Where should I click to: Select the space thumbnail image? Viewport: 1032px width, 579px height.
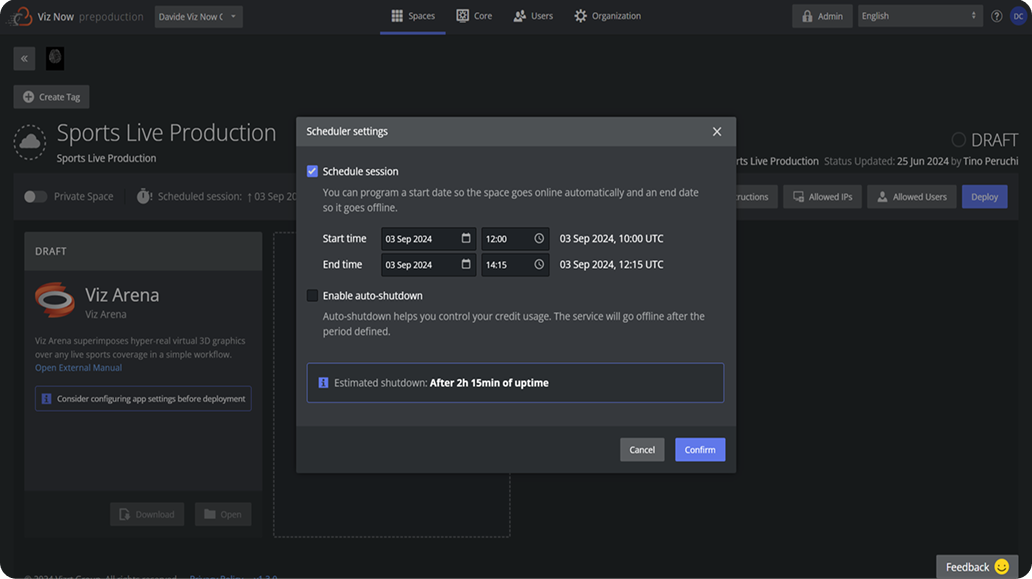55,59
